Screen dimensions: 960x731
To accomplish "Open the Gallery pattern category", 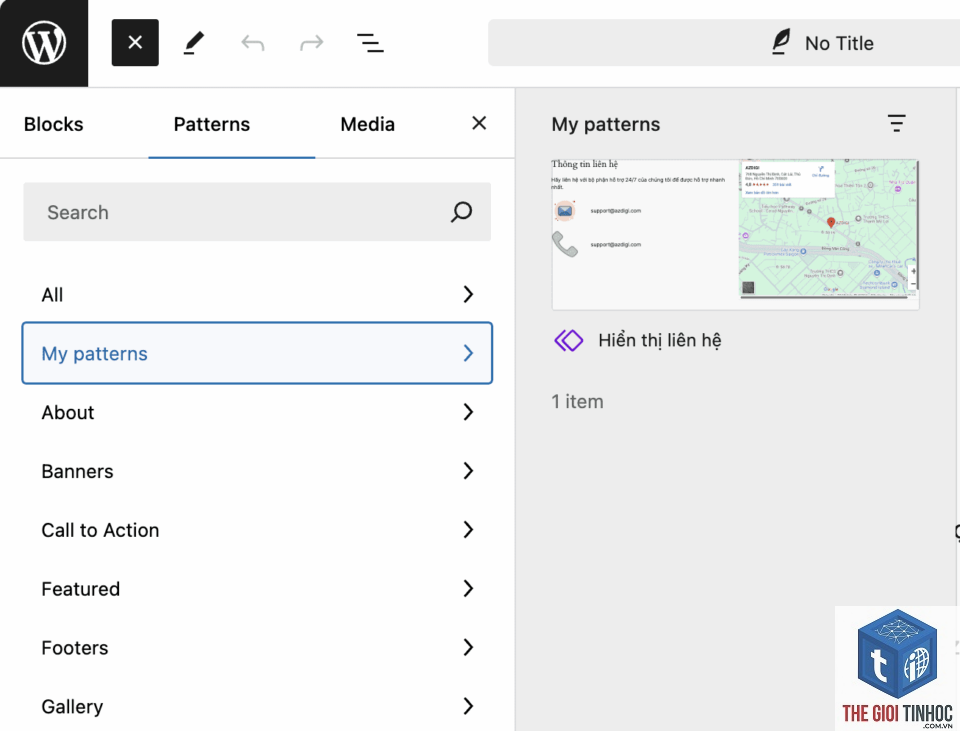I will [x=257, y=706].
